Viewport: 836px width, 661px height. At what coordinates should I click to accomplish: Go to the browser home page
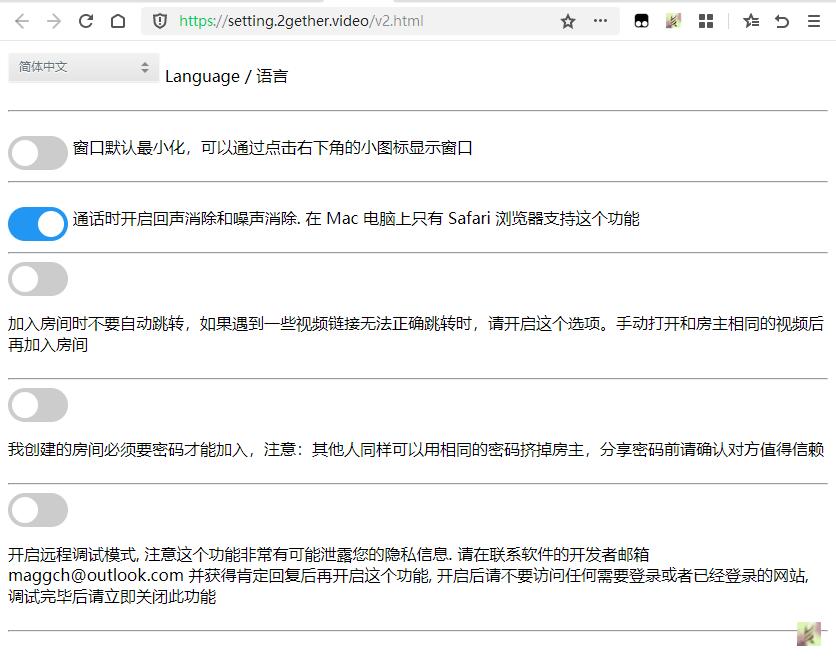point(118,21)
